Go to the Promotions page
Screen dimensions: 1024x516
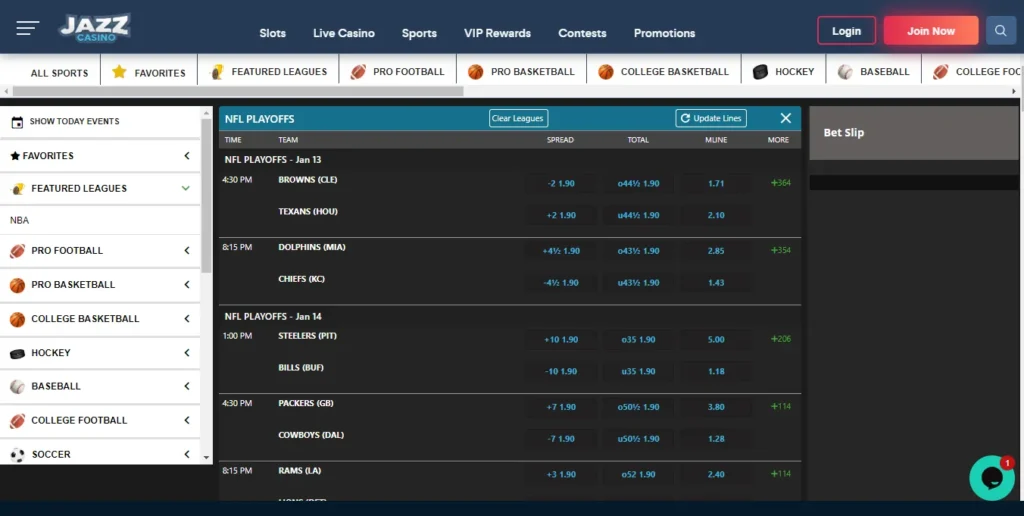pyautogui.click(x=664, y=33)
